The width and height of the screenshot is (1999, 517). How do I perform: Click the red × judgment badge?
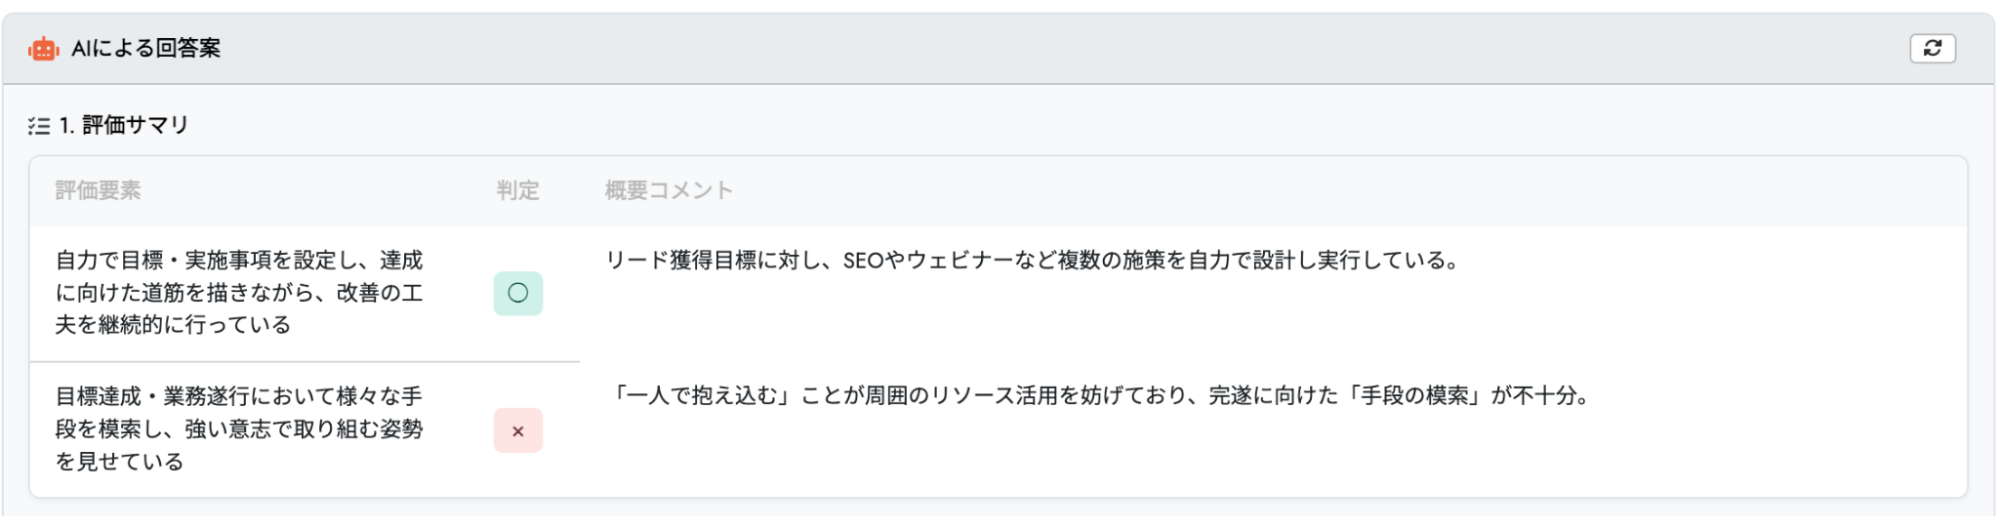click(518, 431)
